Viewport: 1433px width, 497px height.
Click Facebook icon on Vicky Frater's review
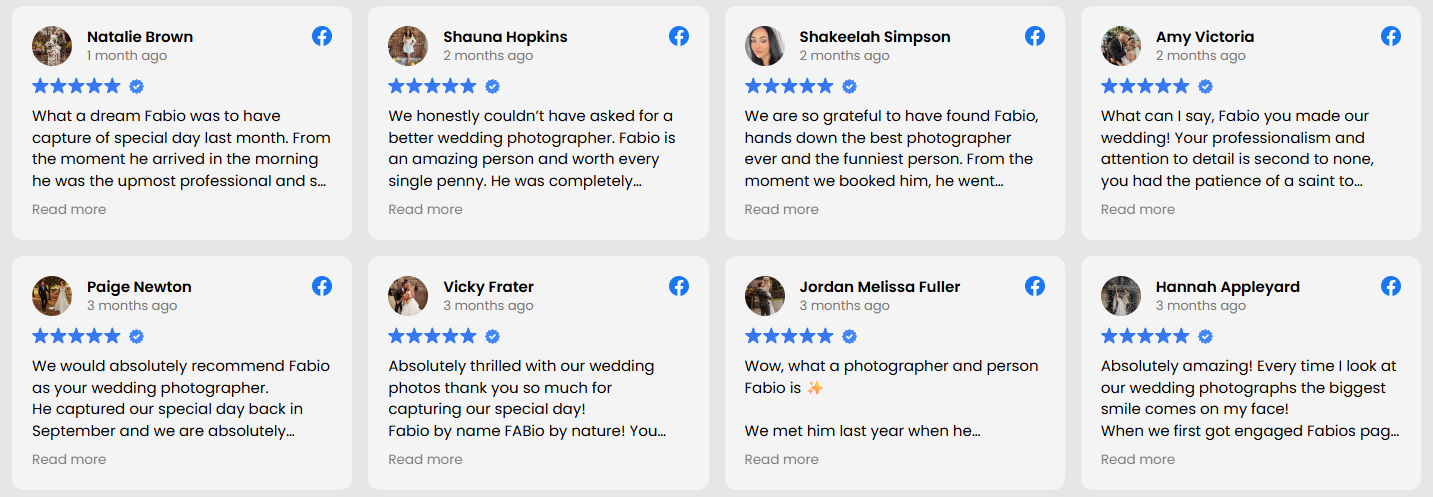point(679,286)
